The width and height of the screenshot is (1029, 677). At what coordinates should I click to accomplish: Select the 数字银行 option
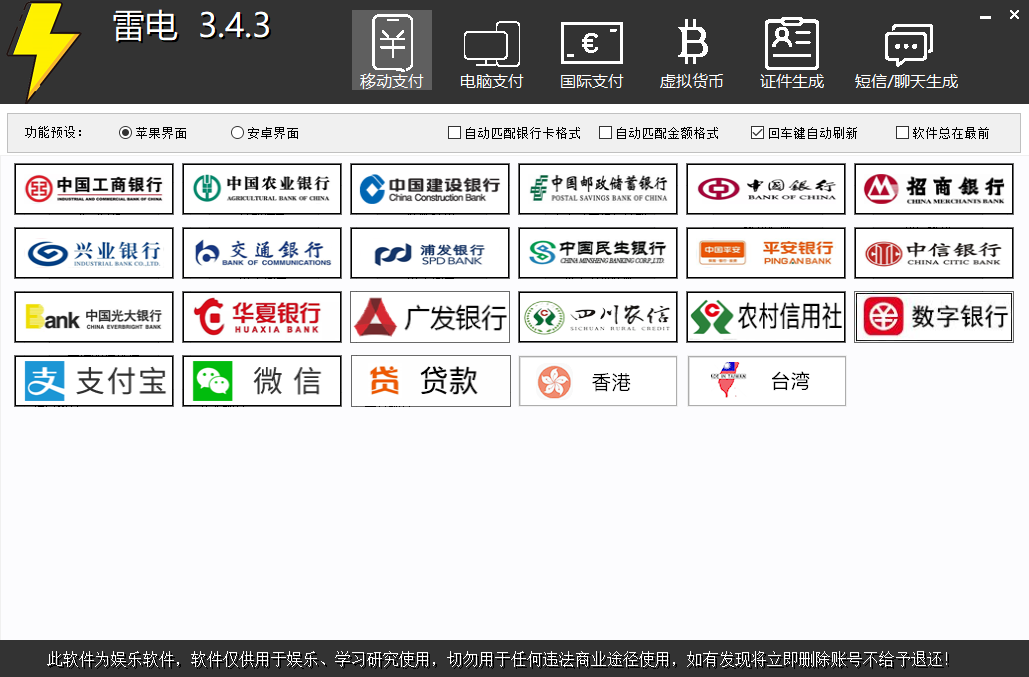(x=933, y=317)
